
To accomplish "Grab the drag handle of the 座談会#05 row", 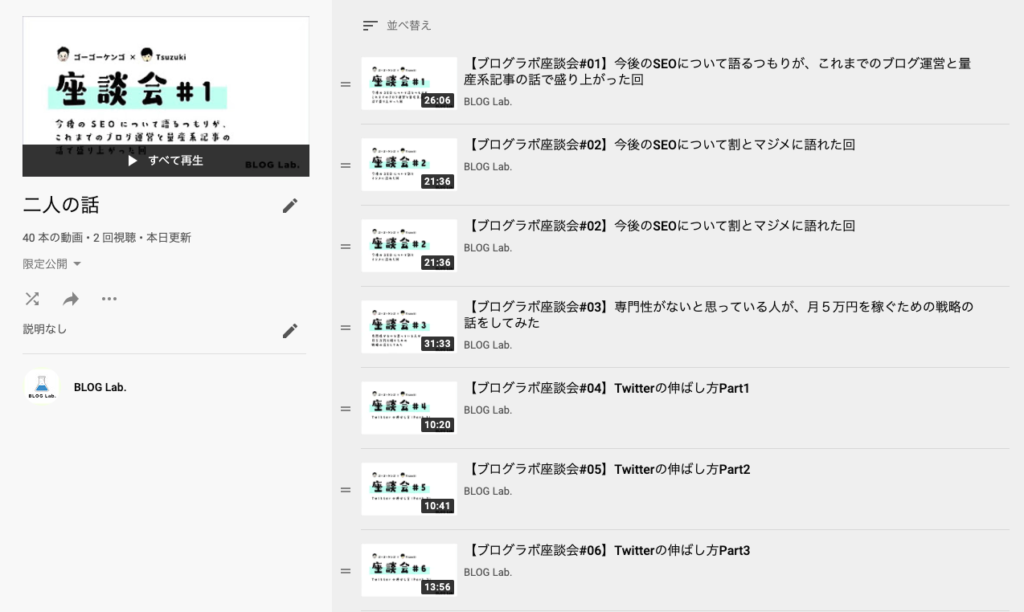I will pos(345,490).
